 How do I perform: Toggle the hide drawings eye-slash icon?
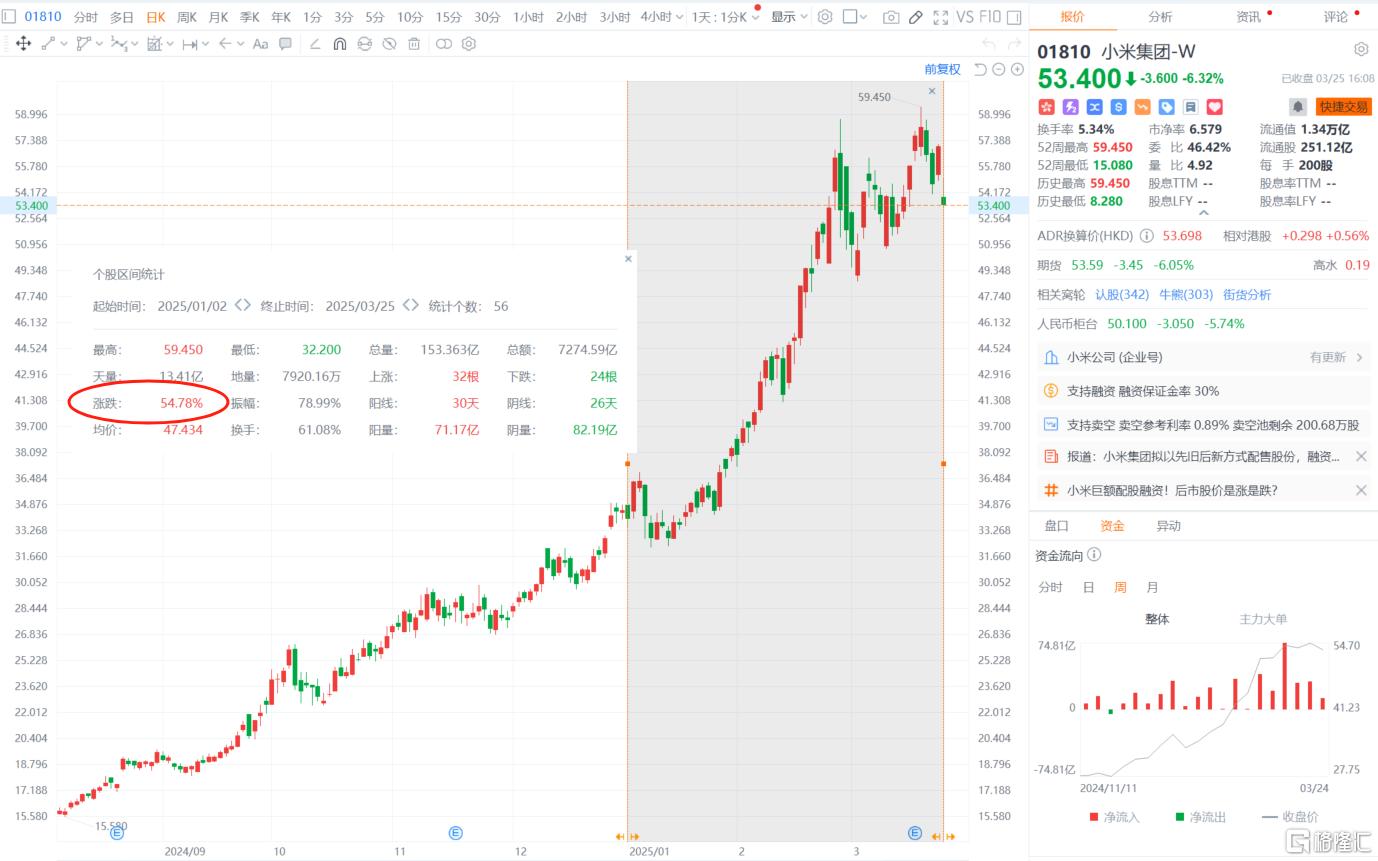tap(389, 44)
